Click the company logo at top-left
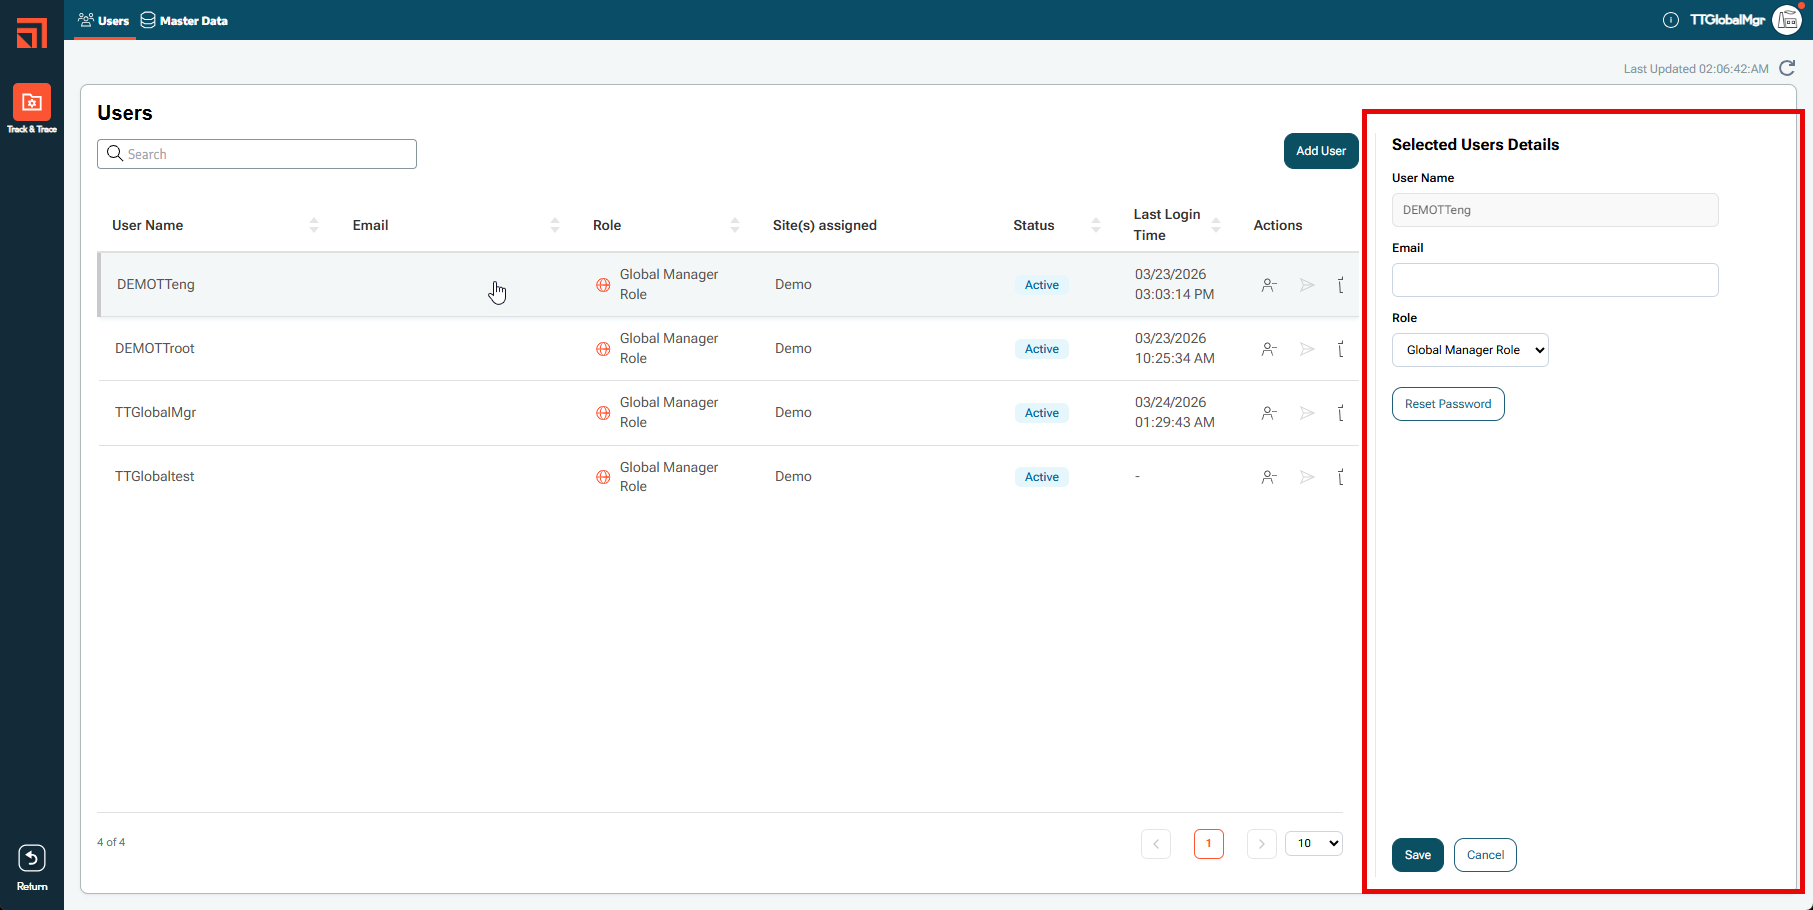 click(32, 32)
